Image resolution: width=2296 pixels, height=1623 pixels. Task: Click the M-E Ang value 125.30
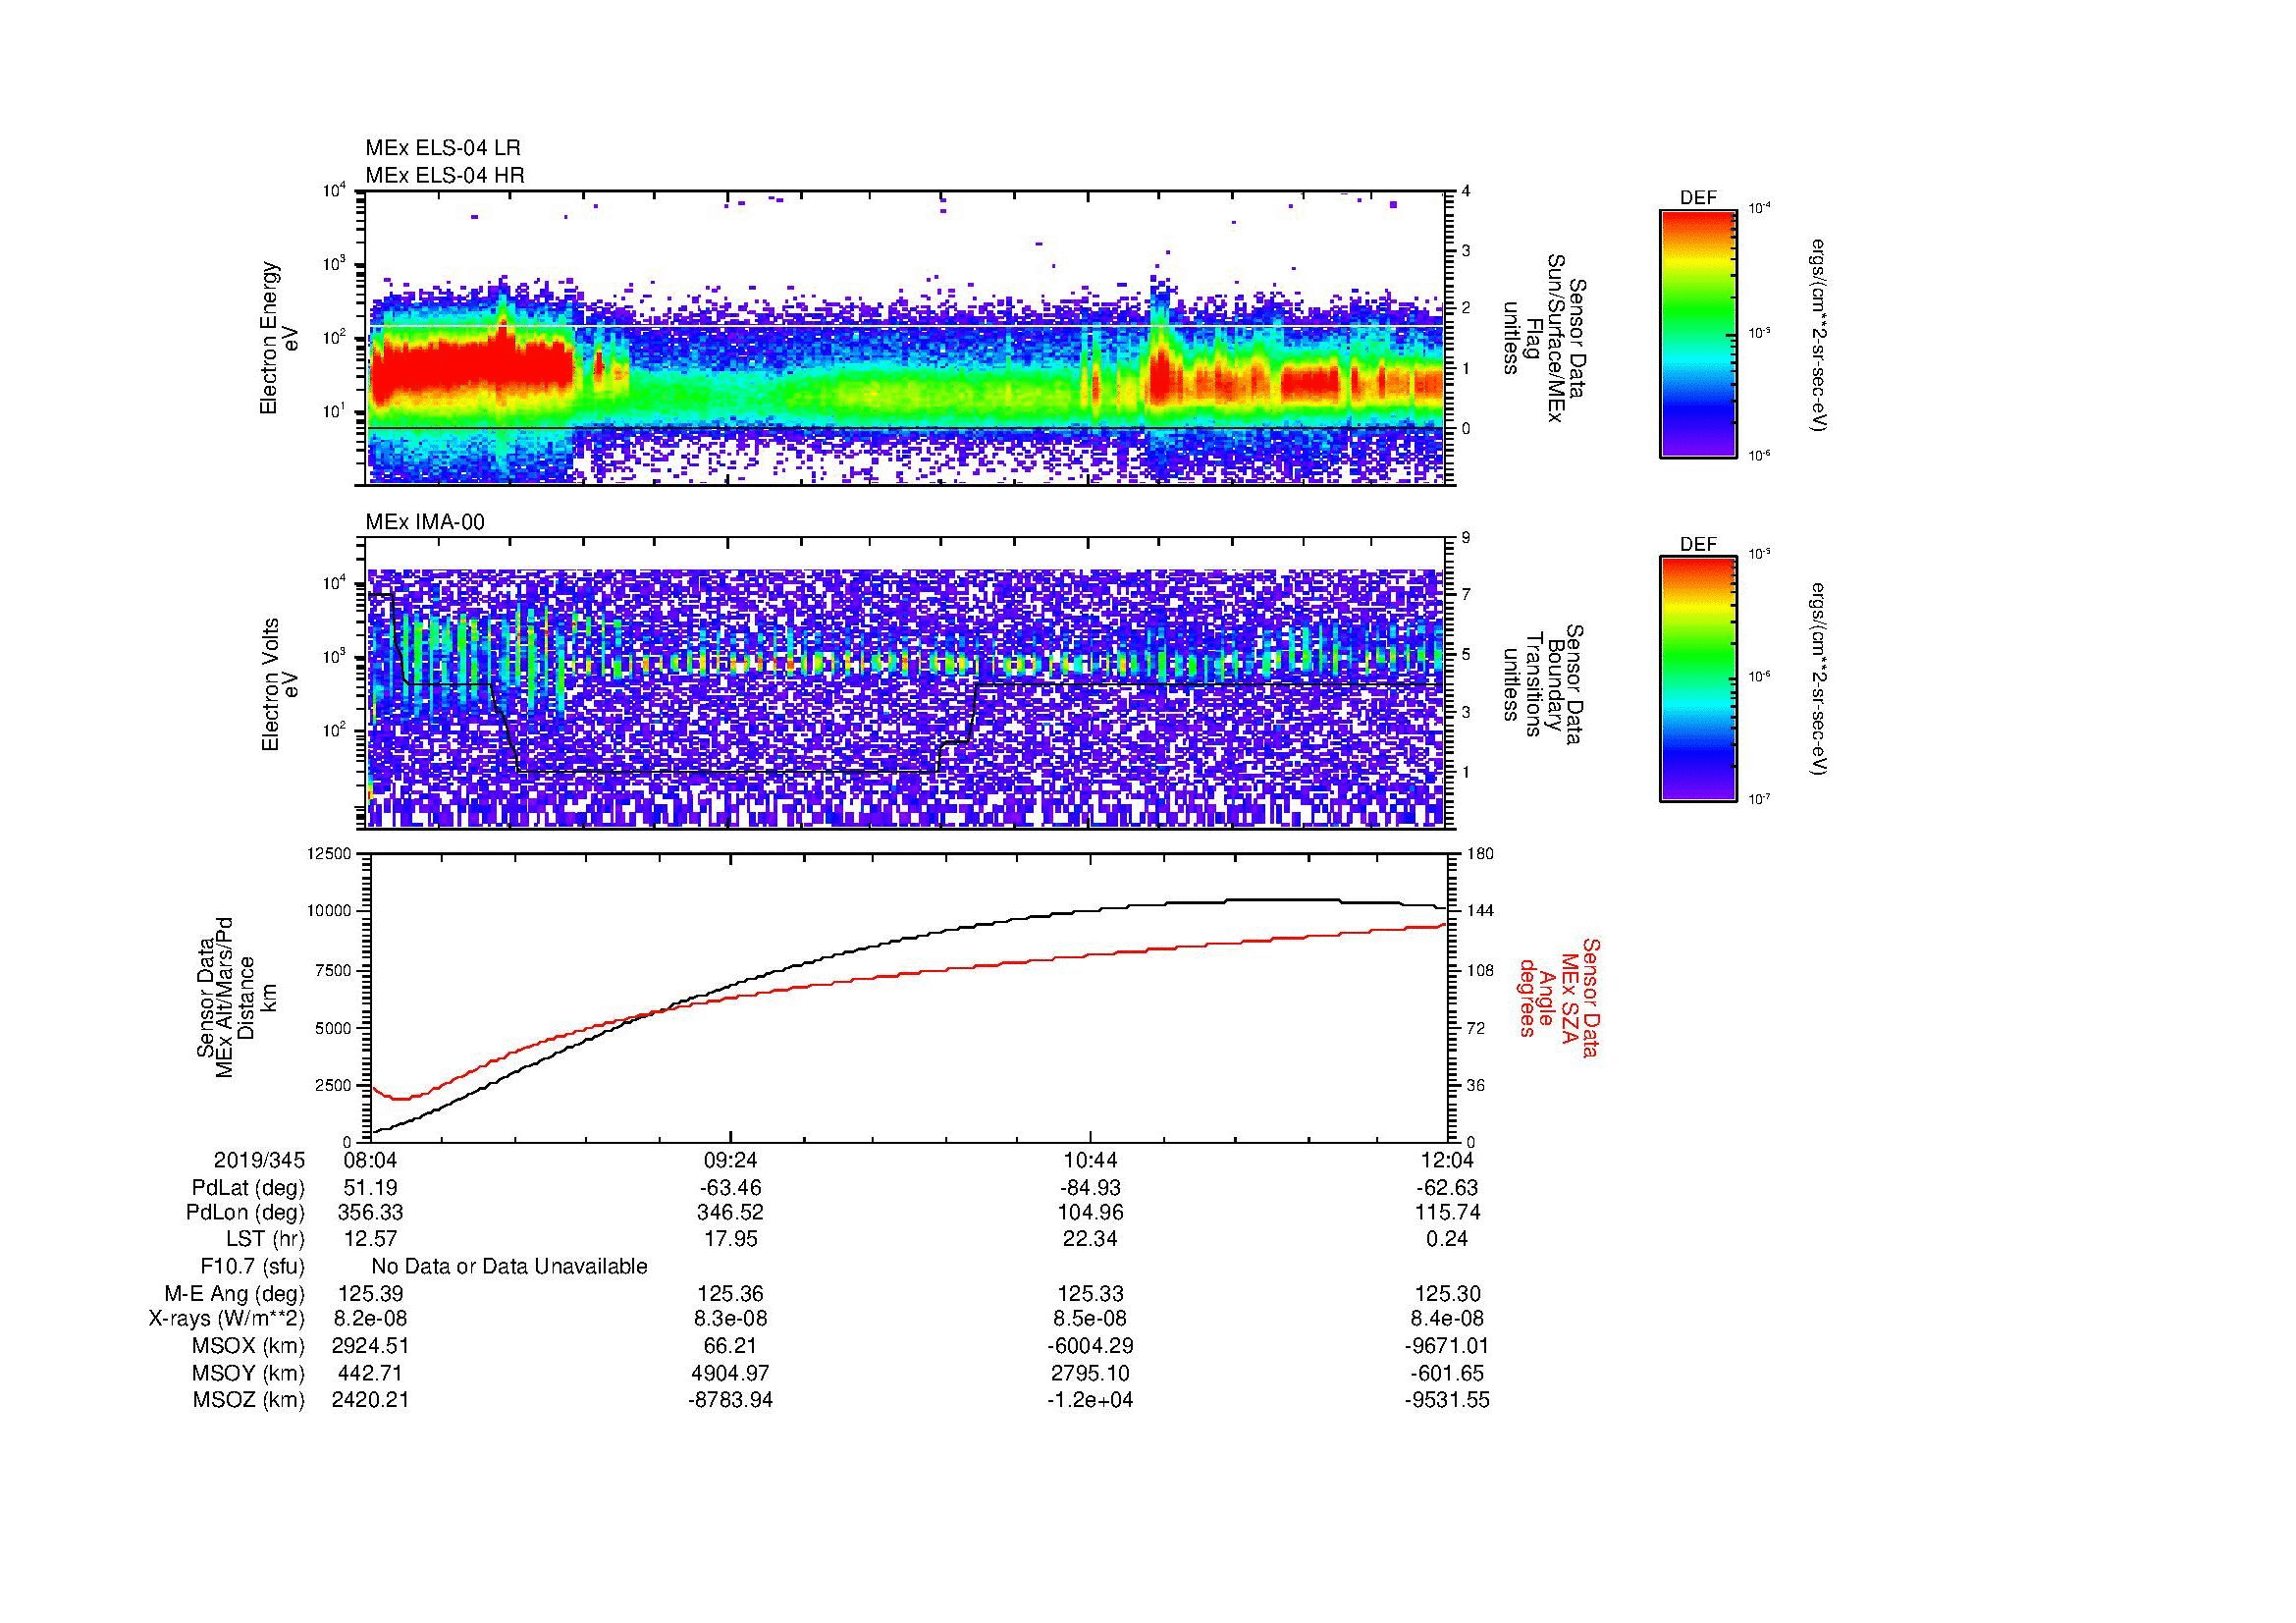pyautogui.click(x=1447, y=1294)
